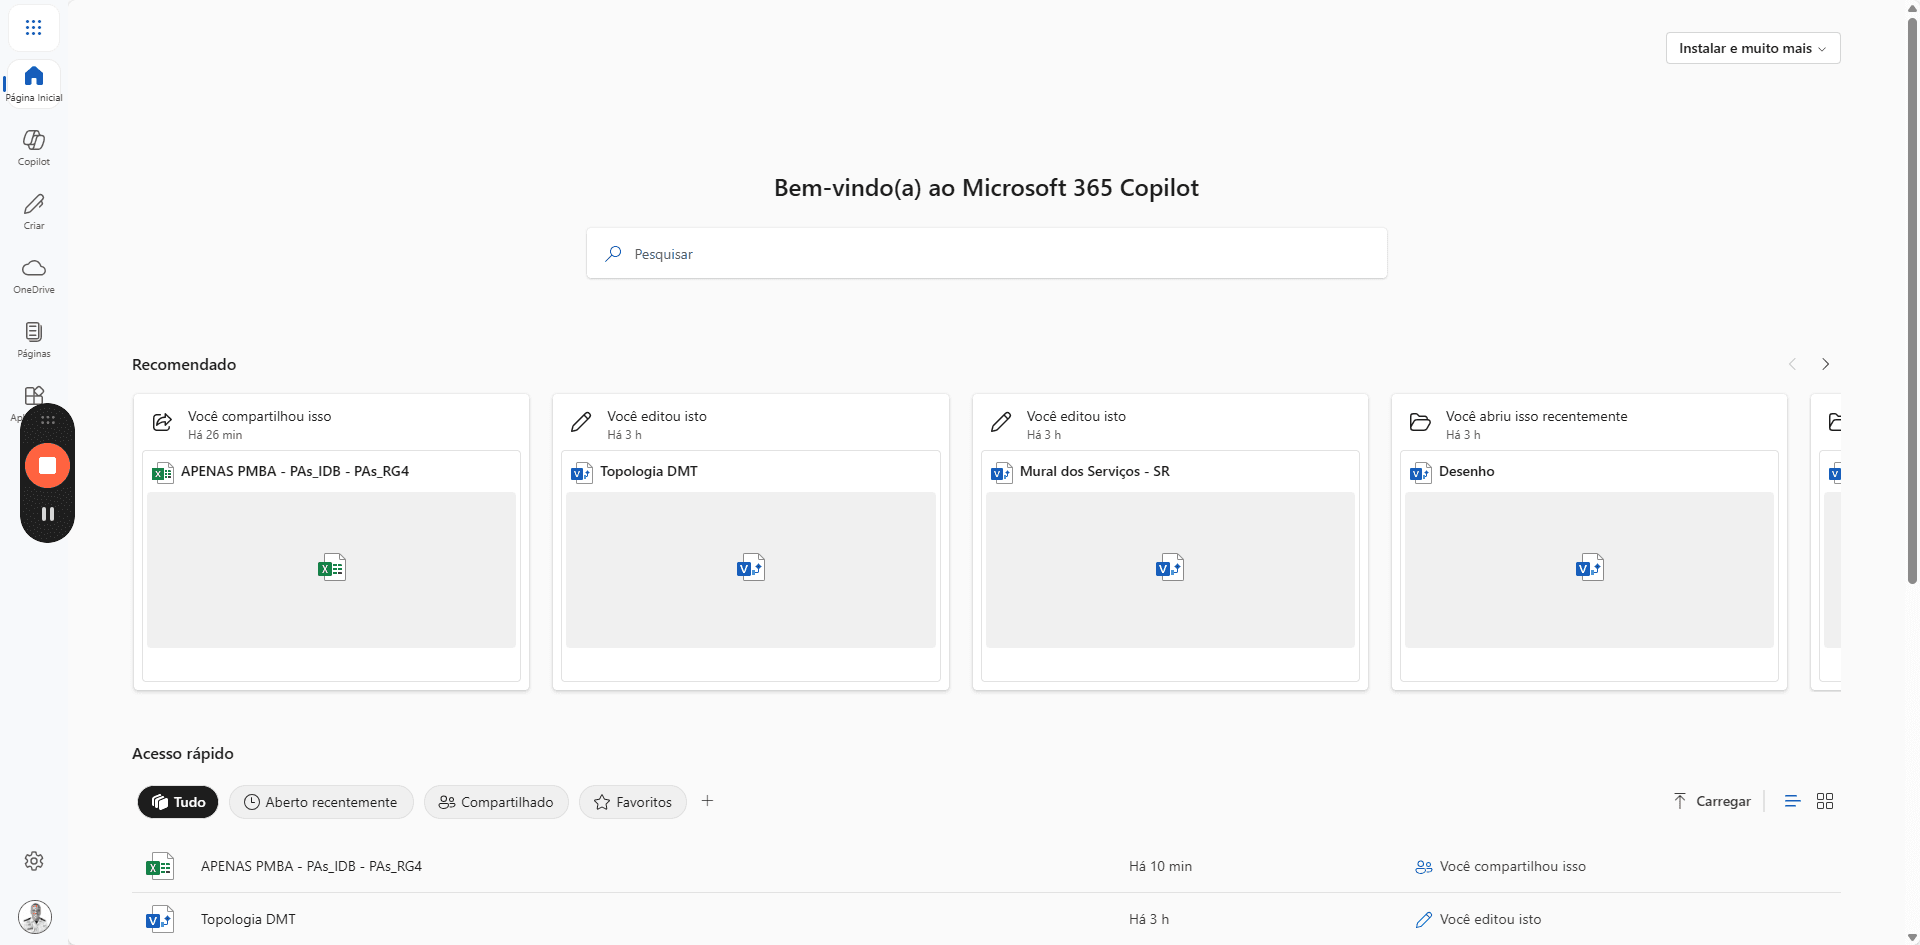Go to Página Inicial in sidebar
This screenshot has width=1920, height=945.
34,83
